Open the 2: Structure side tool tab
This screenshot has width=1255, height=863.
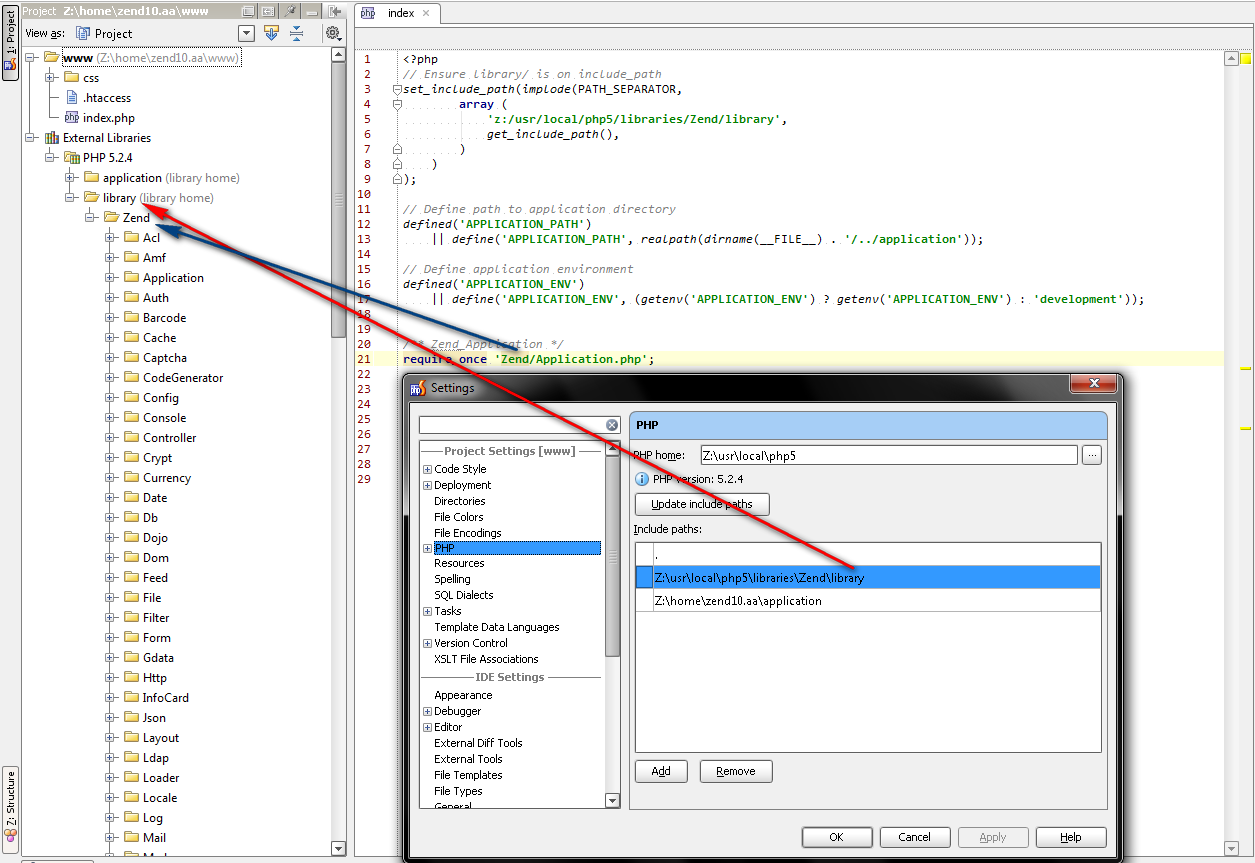(x=10, y=808)
